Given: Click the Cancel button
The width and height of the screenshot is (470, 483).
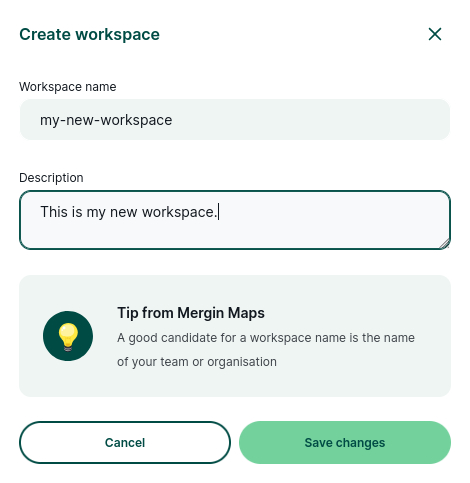Looking at the screenshot, I should click(x=125, y=442).
